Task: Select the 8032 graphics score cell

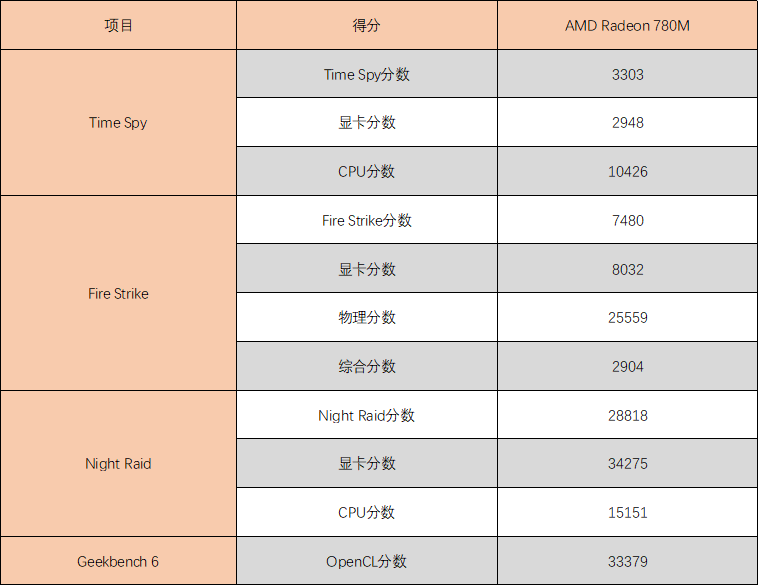Action: click(x=627, y=269)
